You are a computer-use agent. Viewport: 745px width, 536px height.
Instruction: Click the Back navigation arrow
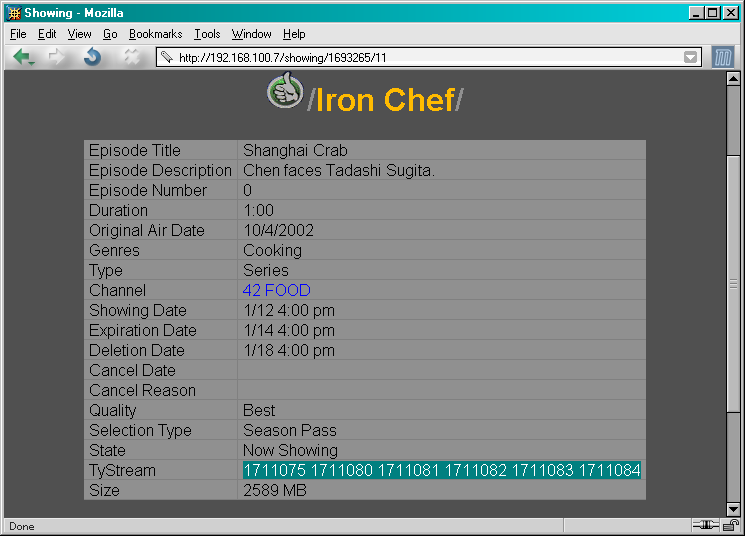[22, 57]
